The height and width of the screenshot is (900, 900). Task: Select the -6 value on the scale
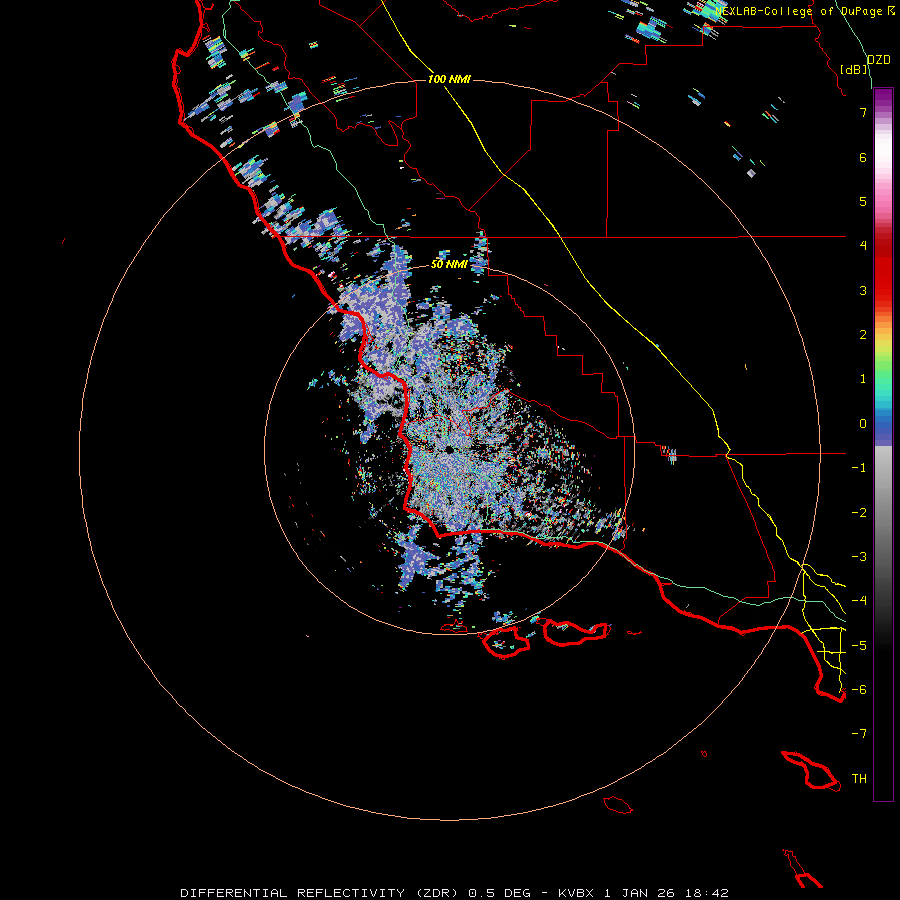pyautogui.click(x=859, y=690)
